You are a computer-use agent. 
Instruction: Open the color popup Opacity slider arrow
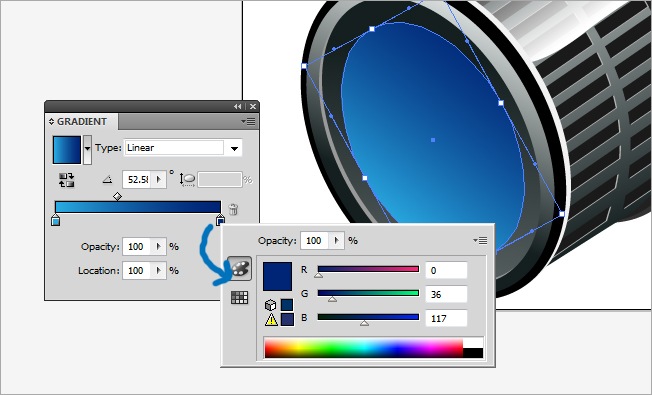coord(336,241)
